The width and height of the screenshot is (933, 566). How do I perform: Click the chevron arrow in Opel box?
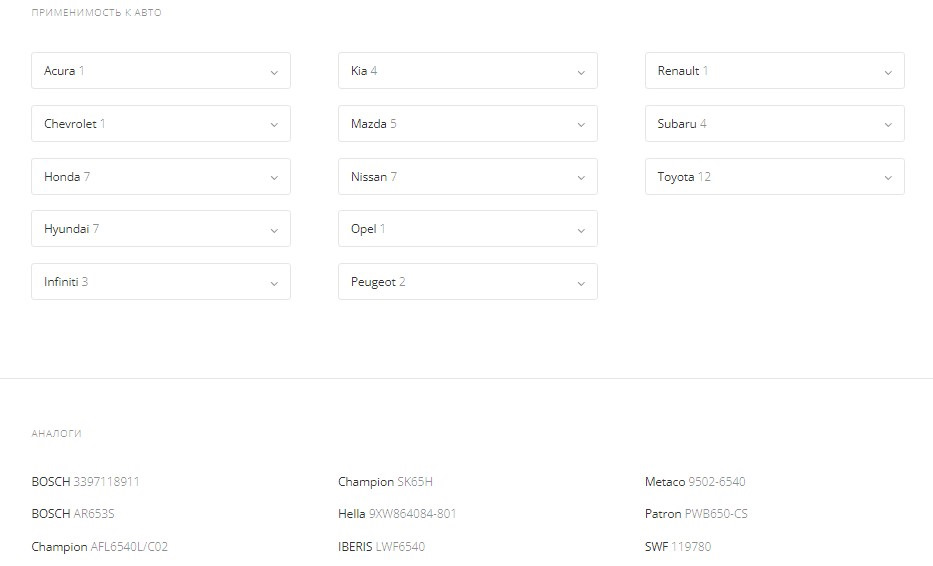[581, 230]
